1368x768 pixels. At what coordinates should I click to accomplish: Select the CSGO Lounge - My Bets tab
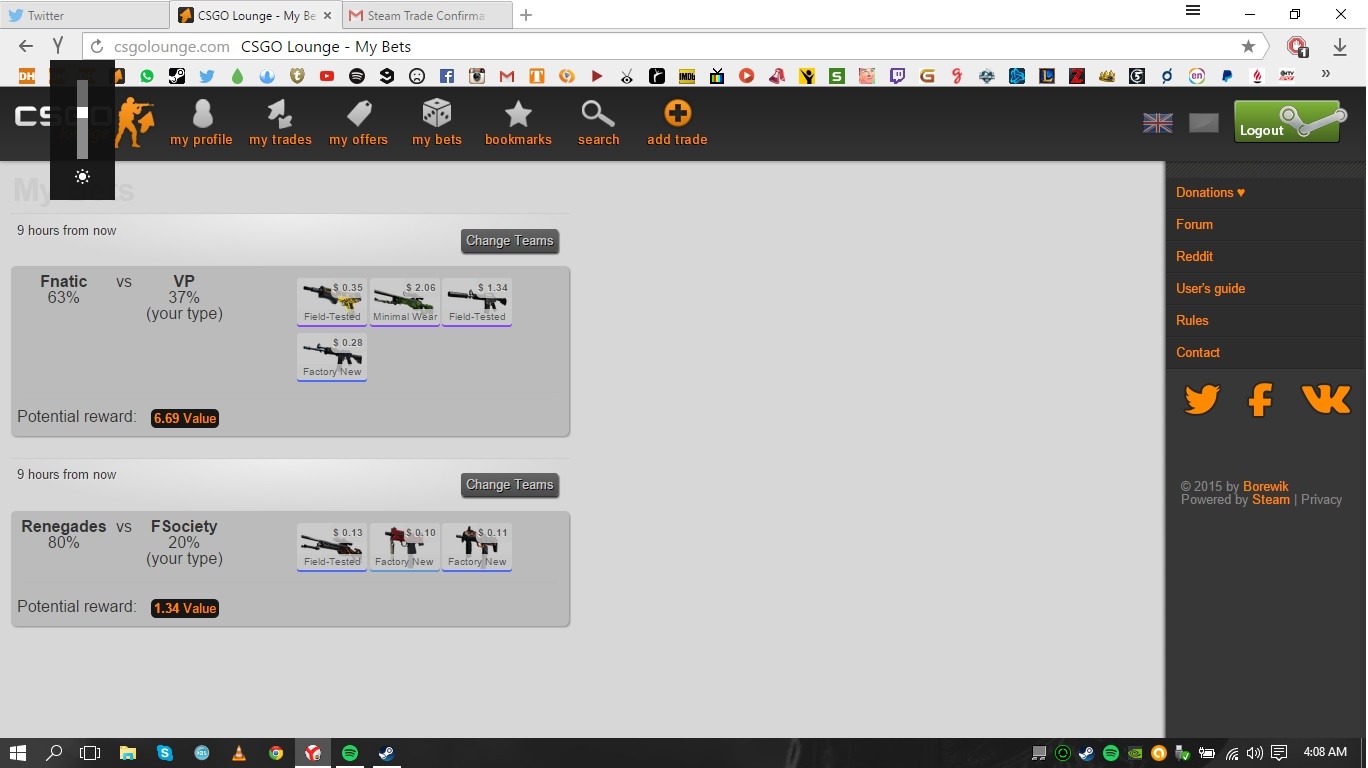(x=256, y=15)
